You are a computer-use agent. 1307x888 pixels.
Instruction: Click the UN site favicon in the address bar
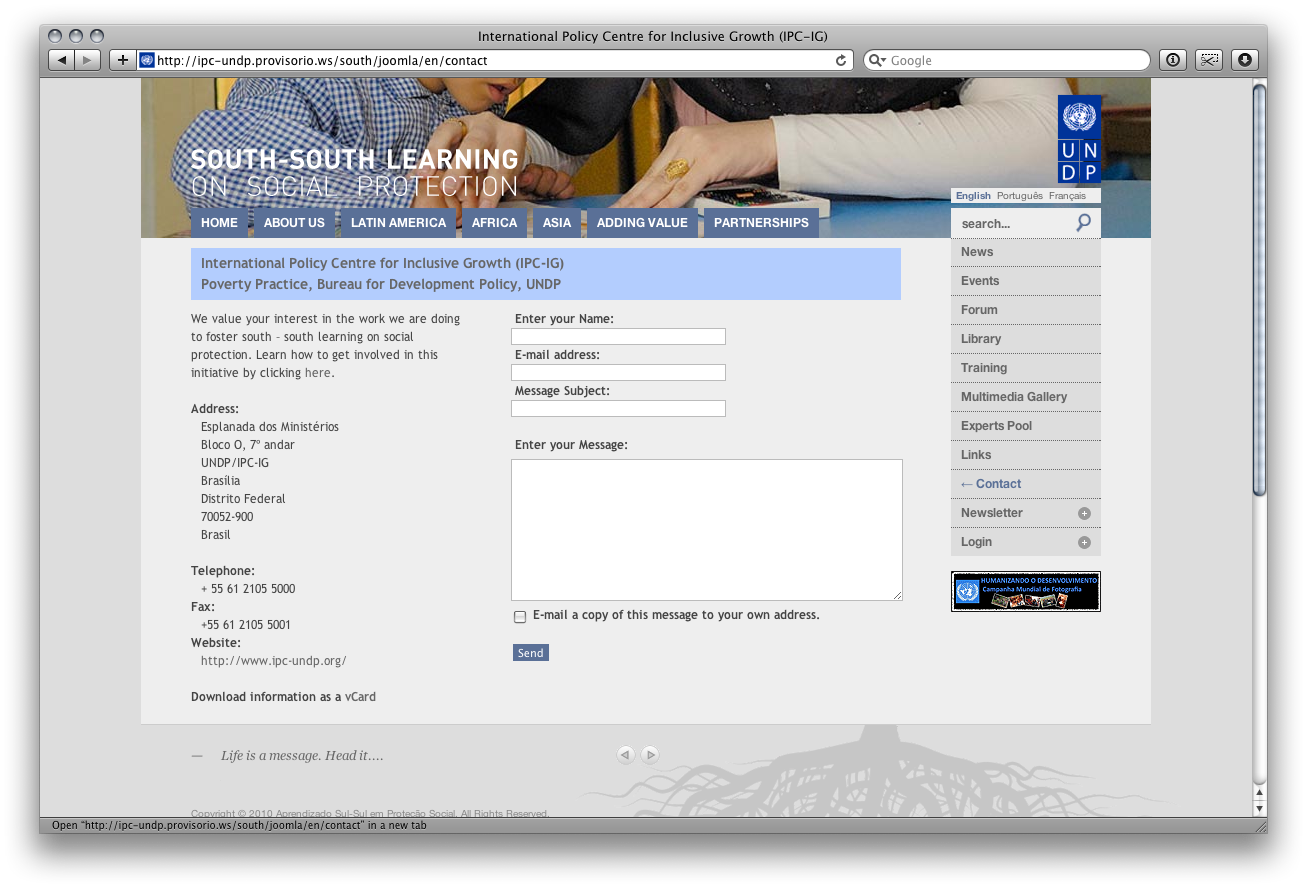click(x=147, y=60)
